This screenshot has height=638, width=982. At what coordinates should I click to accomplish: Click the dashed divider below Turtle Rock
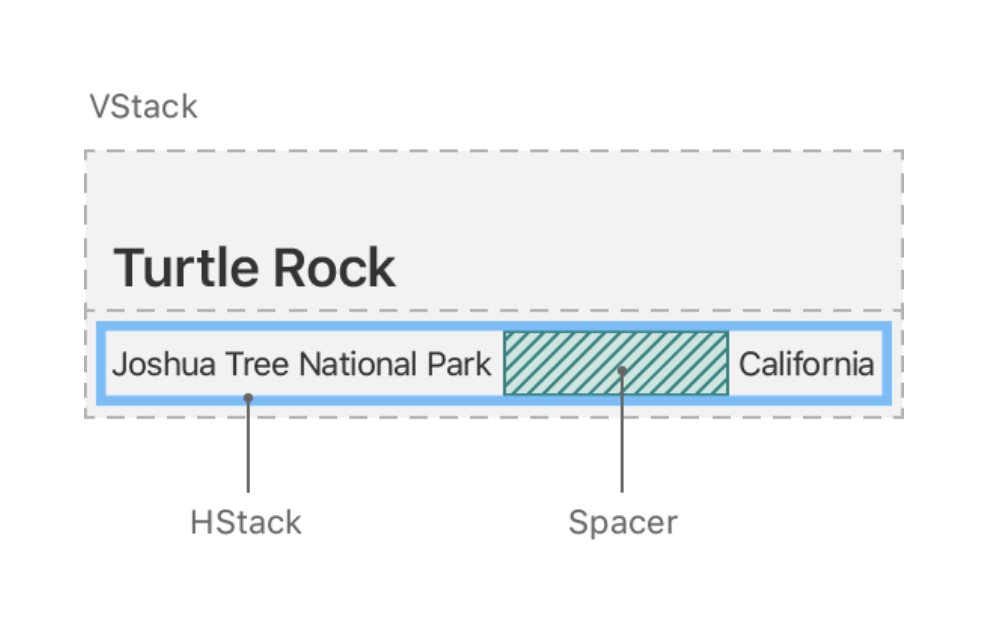(x=494, y=310)
